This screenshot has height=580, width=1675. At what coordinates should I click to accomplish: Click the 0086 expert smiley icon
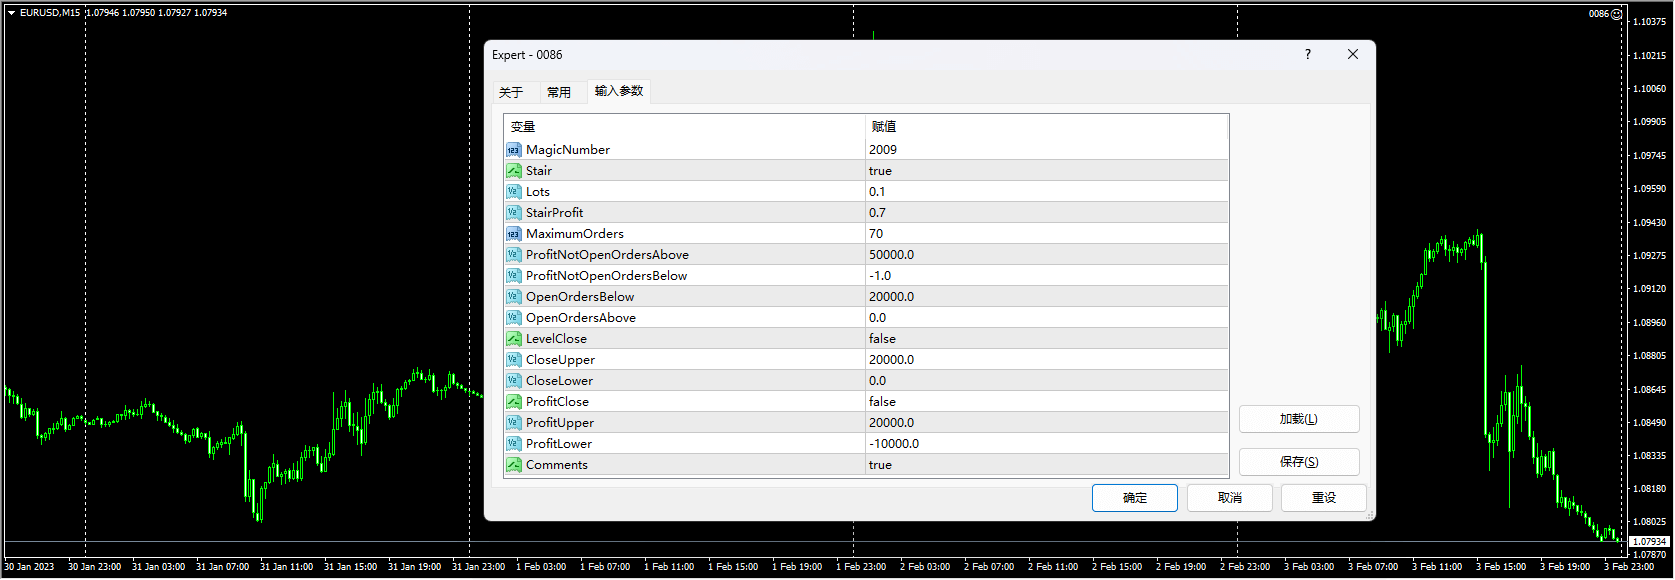1617,14
